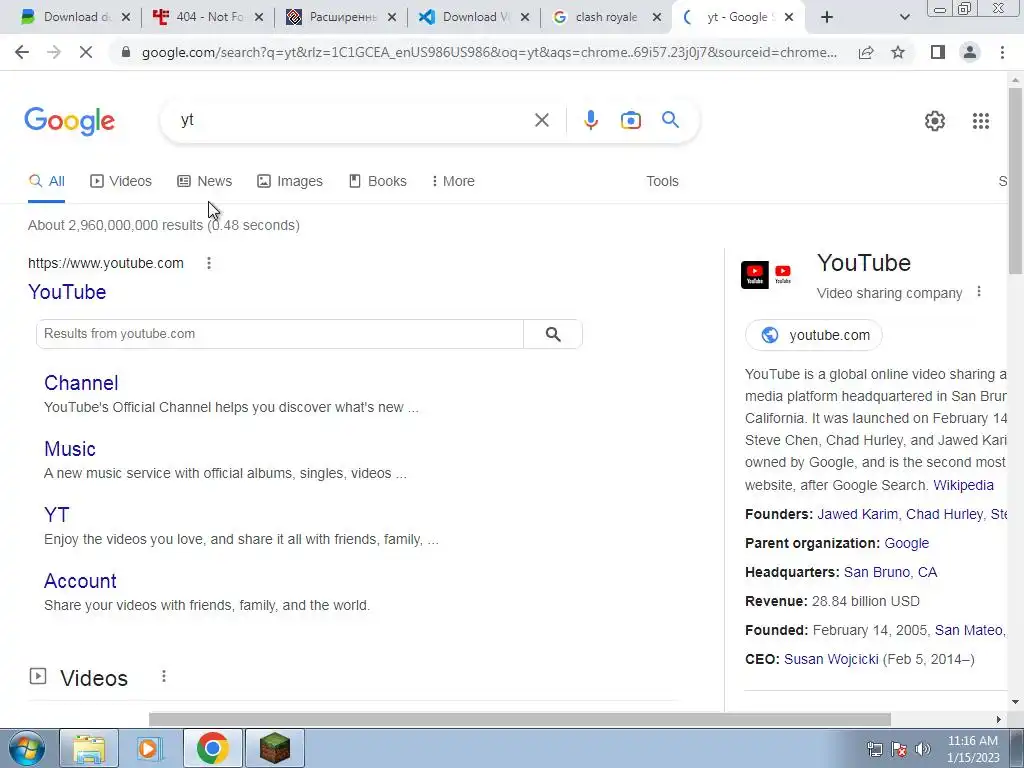Open the Chrome profile avatar
The image size is (1024, 768).
pyautogui.click(x=970, y=52)
